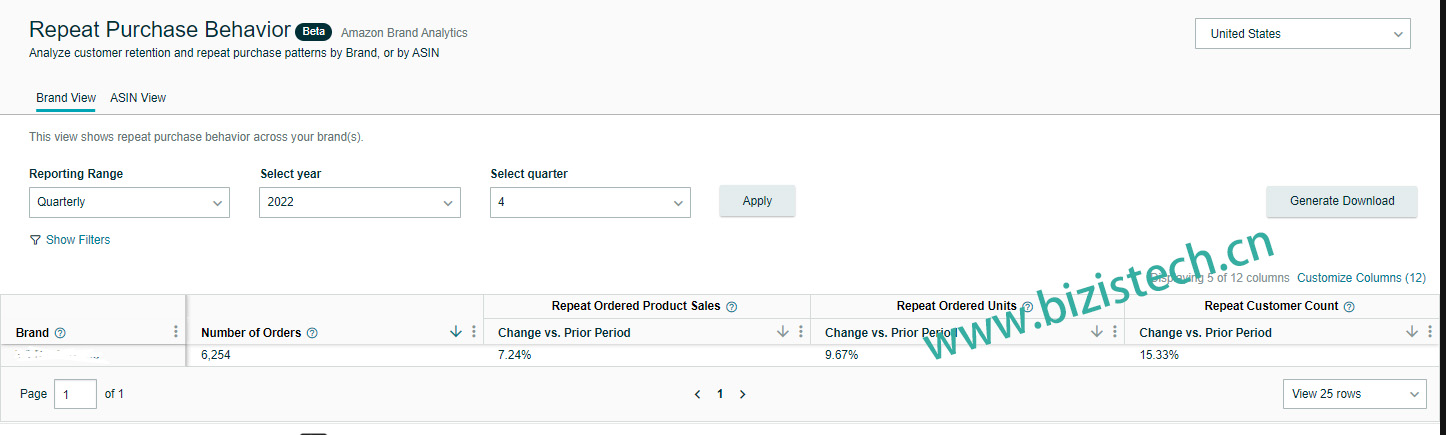This screenshot has height=435, width=1446.
Task: Open the Reporting Range Quarterly dropdown
Action: click(130, 202)
